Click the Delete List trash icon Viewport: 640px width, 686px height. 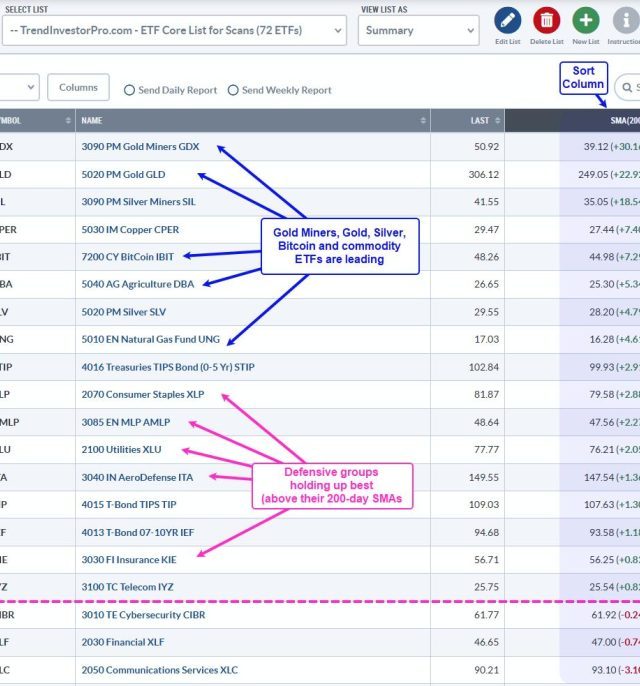click(546, 20)
